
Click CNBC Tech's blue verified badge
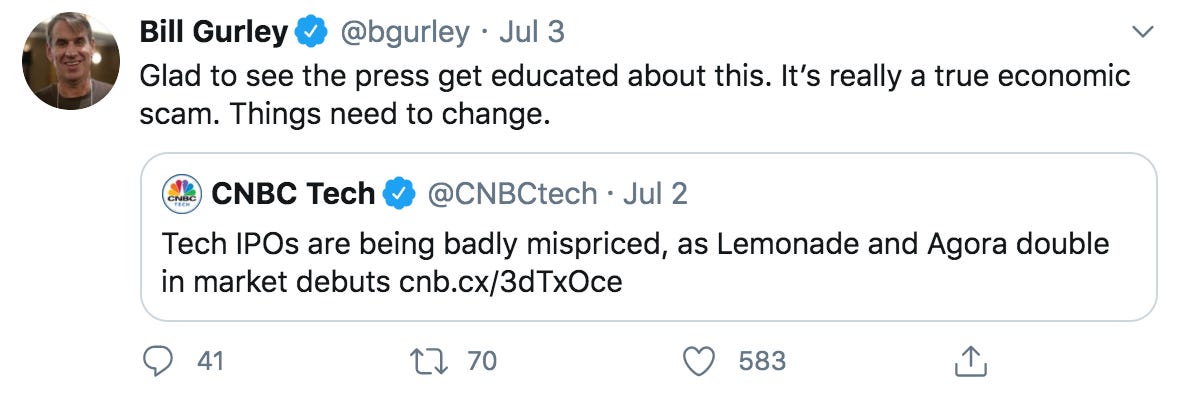coord(399,195)
